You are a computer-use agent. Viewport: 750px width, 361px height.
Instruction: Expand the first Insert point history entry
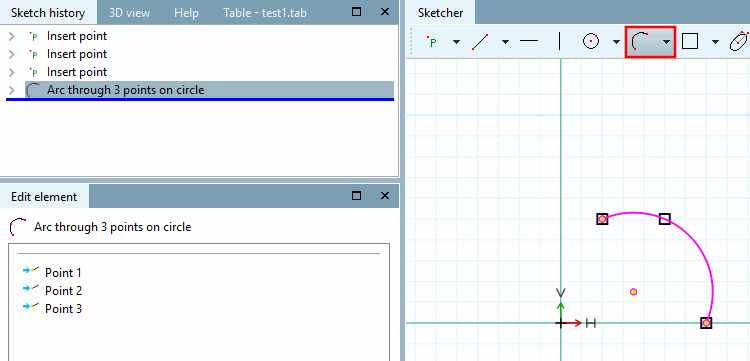[x=12, y=36]
